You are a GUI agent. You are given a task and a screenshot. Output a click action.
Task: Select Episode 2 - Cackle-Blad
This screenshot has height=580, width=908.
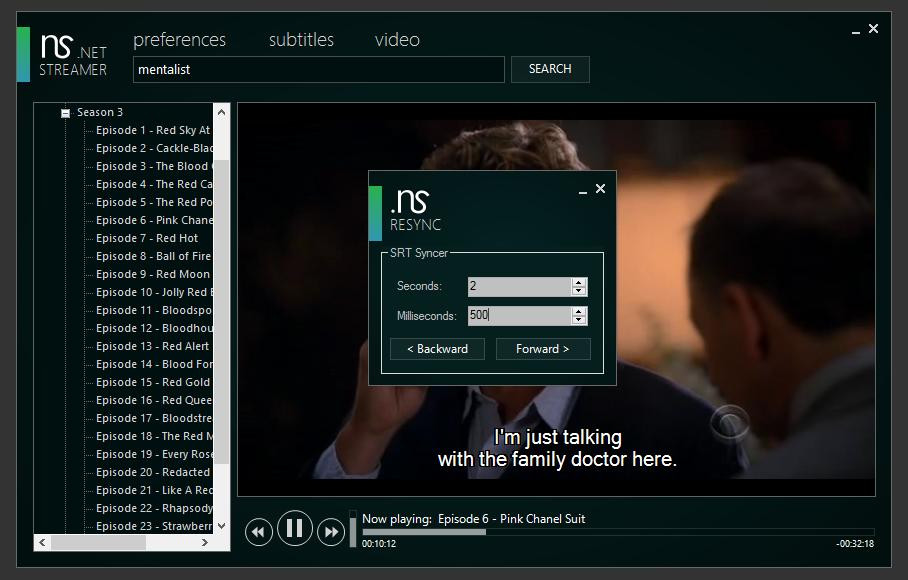pyautogui.click(x=154, y=148)
